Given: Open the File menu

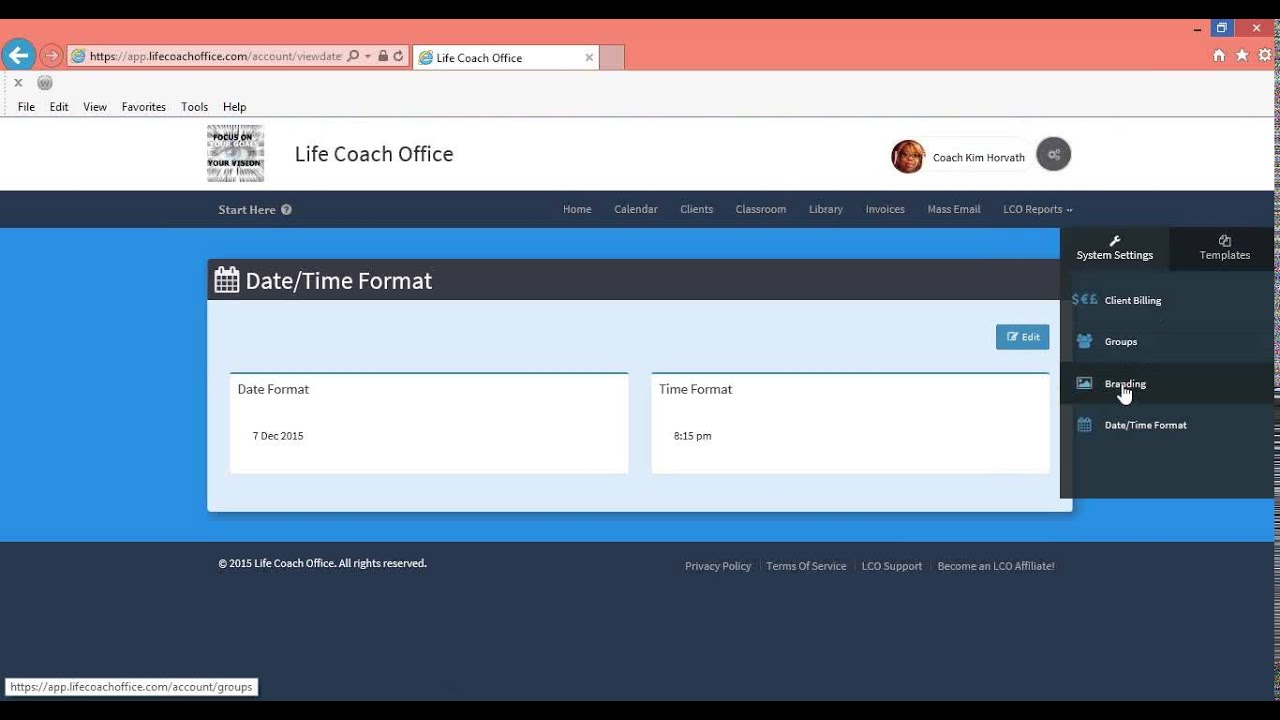Looking at the screenshot, I should (x=26, y=107).
